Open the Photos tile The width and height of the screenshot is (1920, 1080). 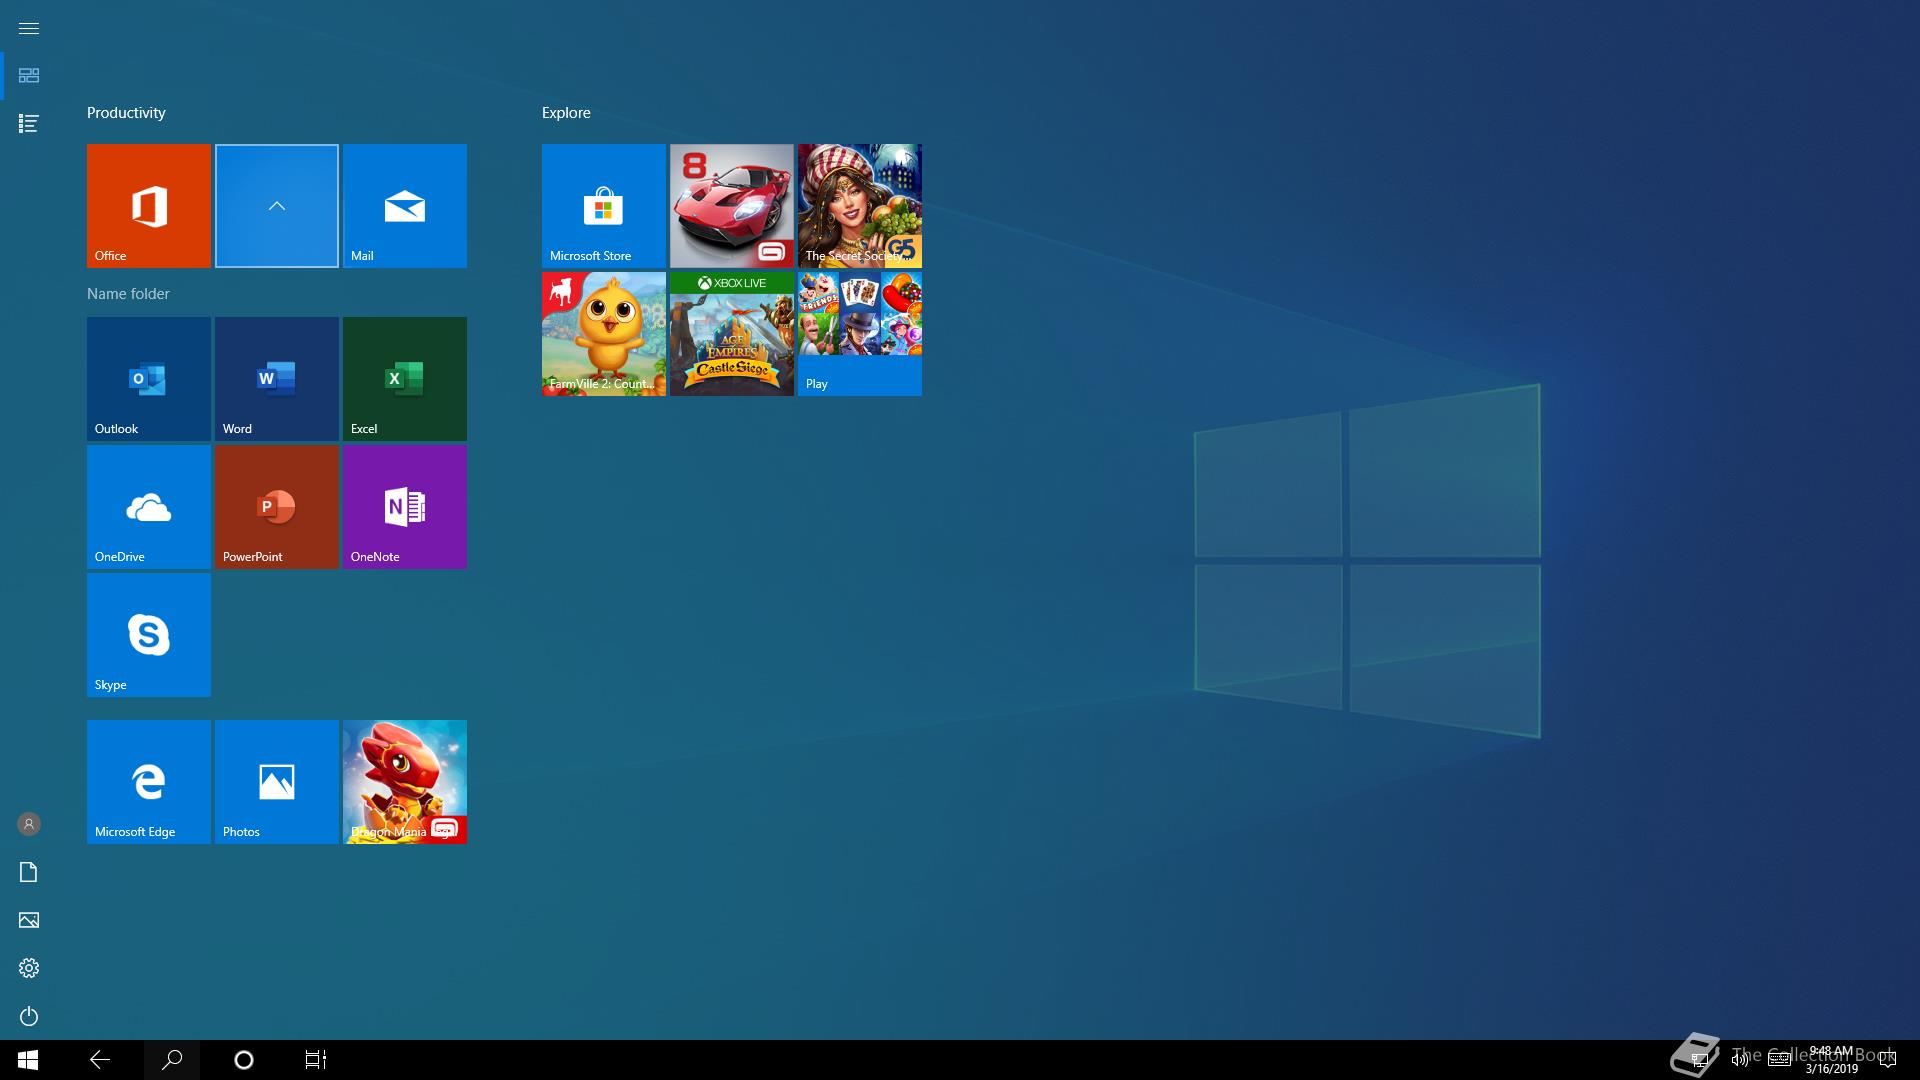coord(277,782)
